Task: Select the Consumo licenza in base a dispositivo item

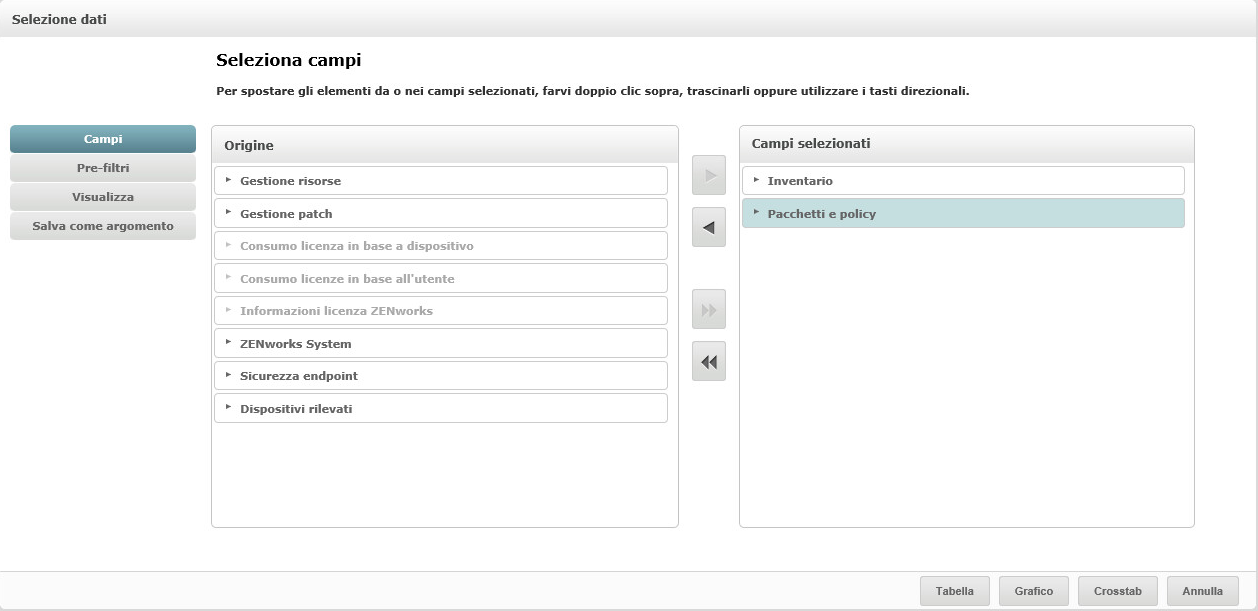Action: (x=356, y=246)
